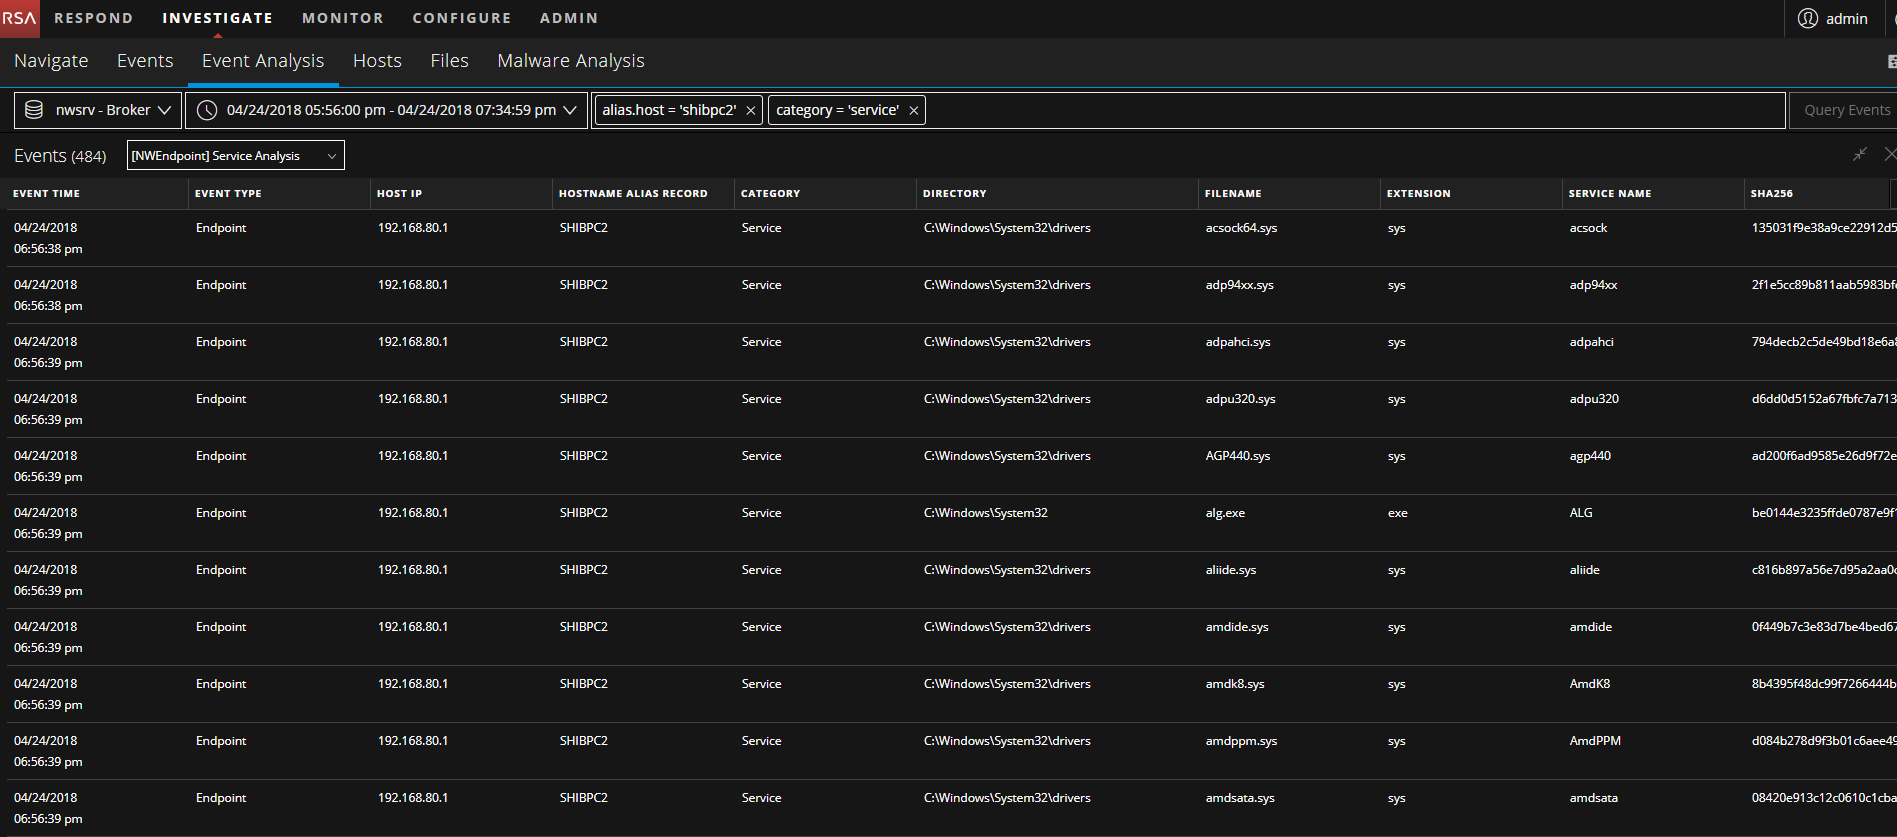Viewport: 1897px width, 837px height.
Task: Remove the alias.host = 'shibpc2' filter
Action: (750, 111)
